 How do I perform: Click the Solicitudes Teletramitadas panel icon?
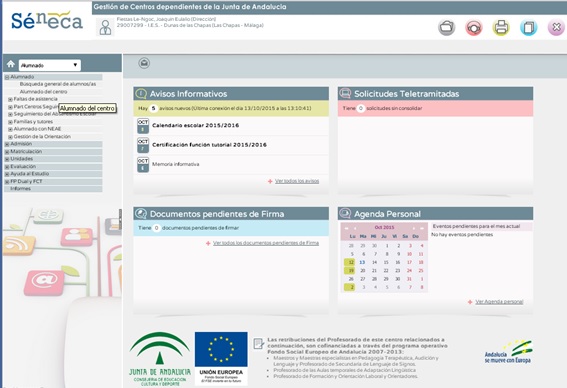(x=345, y=94)
